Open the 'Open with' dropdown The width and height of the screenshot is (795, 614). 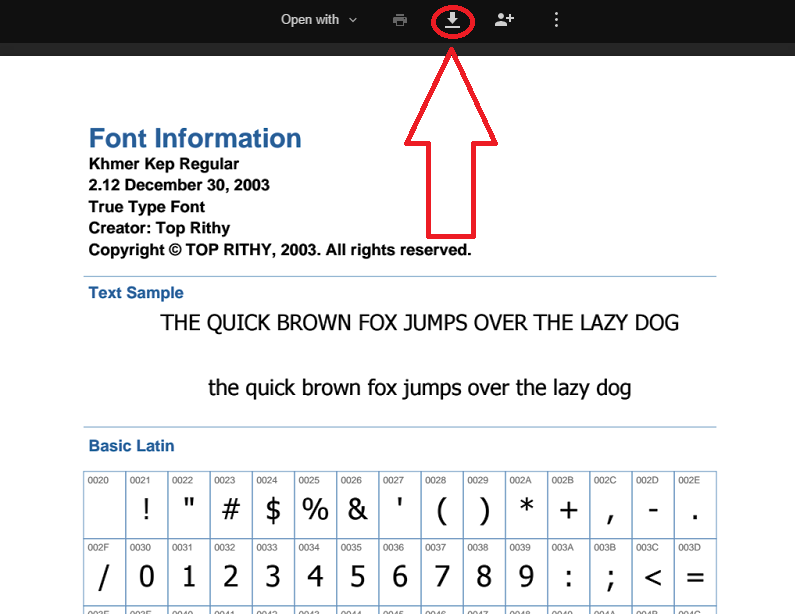[x=319, y=20]
